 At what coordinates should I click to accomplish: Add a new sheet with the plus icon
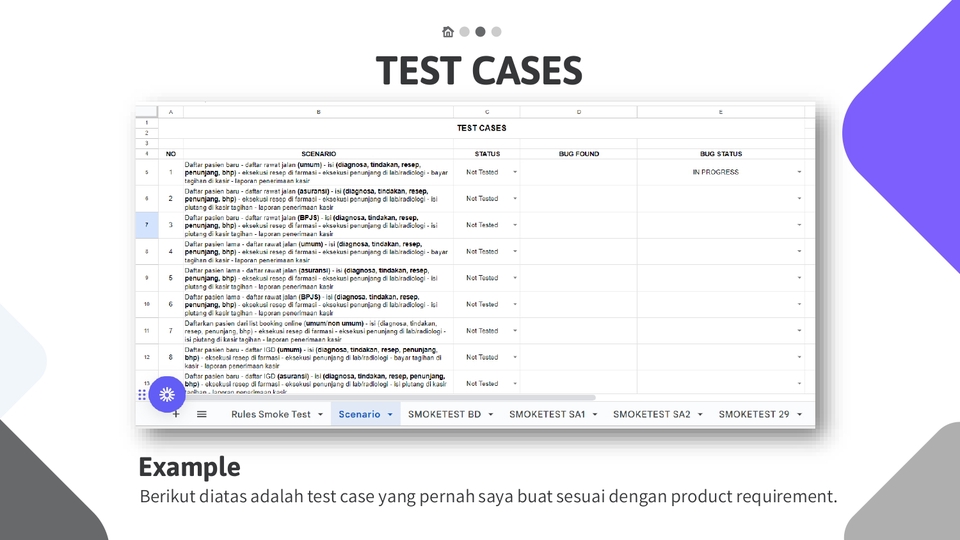point(176,414)
